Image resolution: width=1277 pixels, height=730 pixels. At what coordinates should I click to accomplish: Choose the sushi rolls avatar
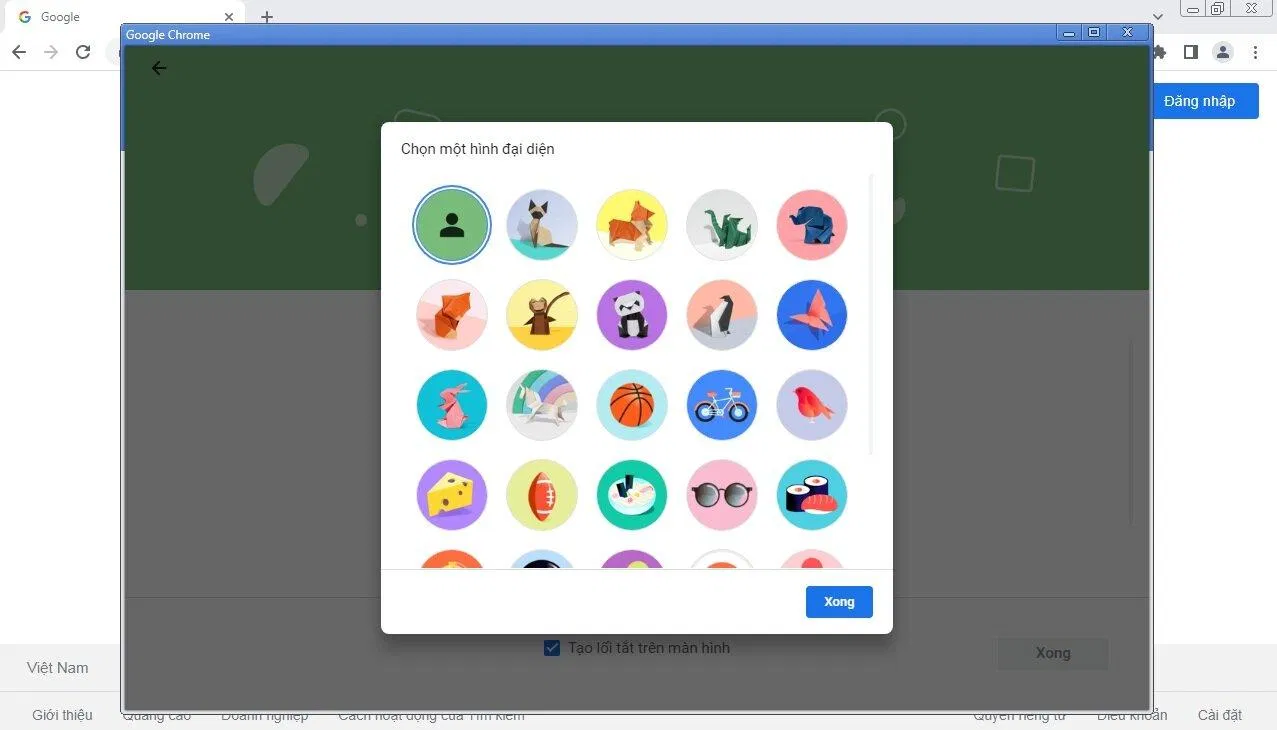coord(812,495)
